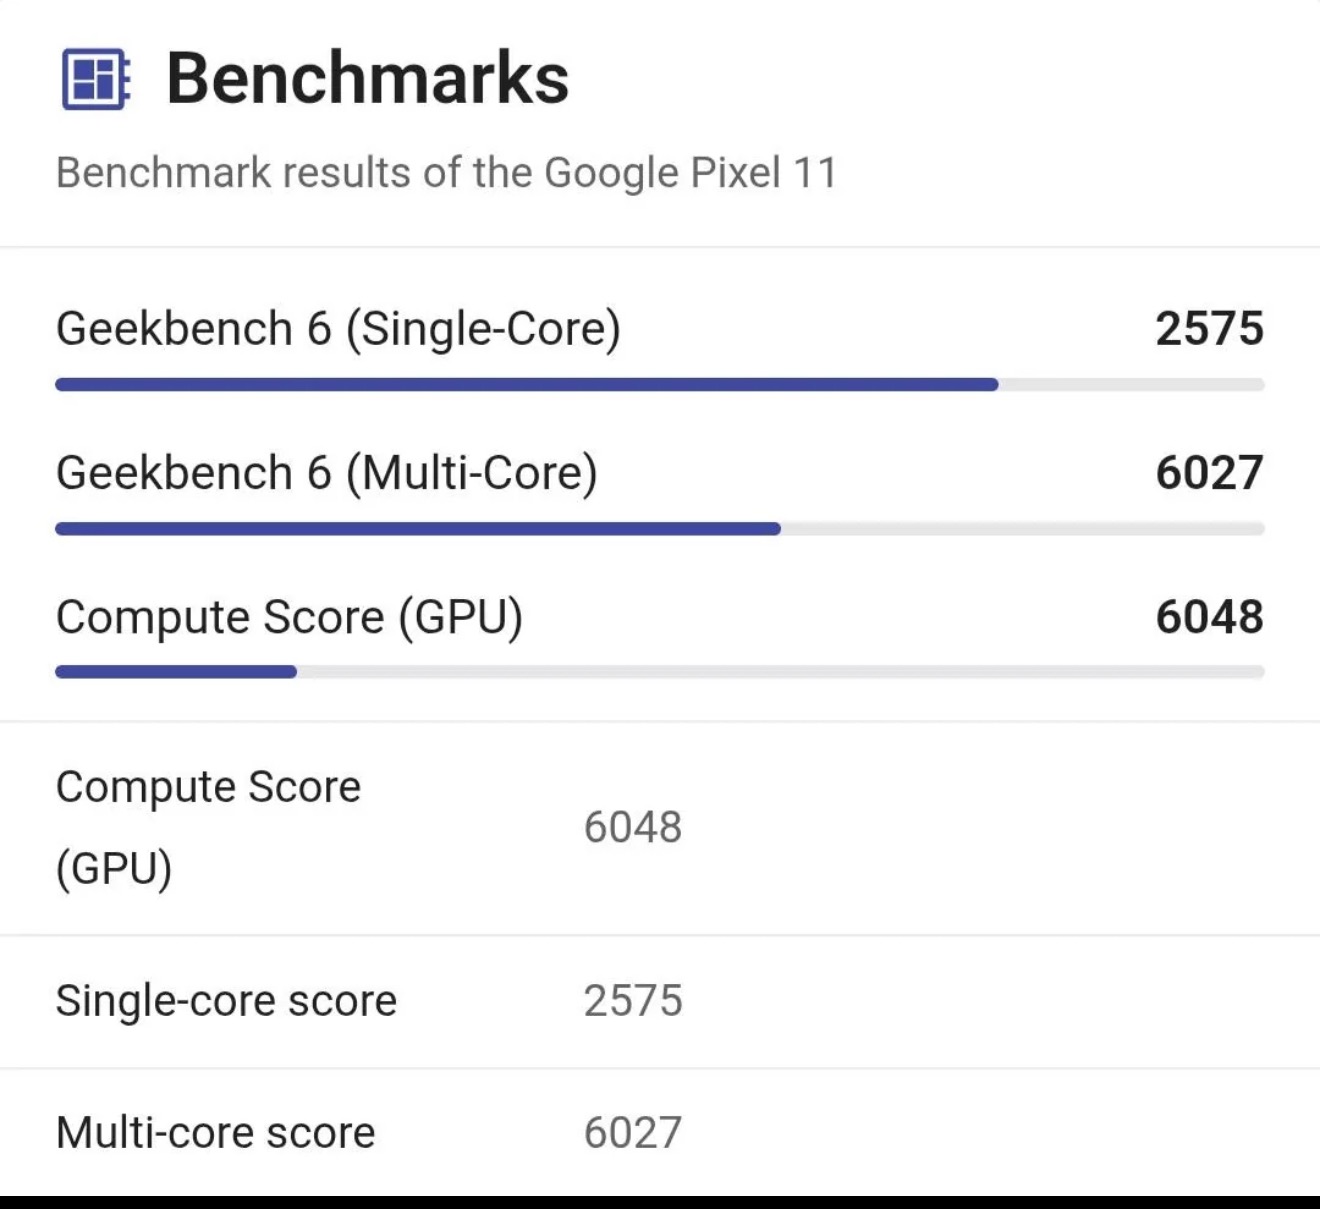The height and width of the screenshot is (1209, 1320).
Task: Select the 6027 value in the table
Action: (633, 1133)
